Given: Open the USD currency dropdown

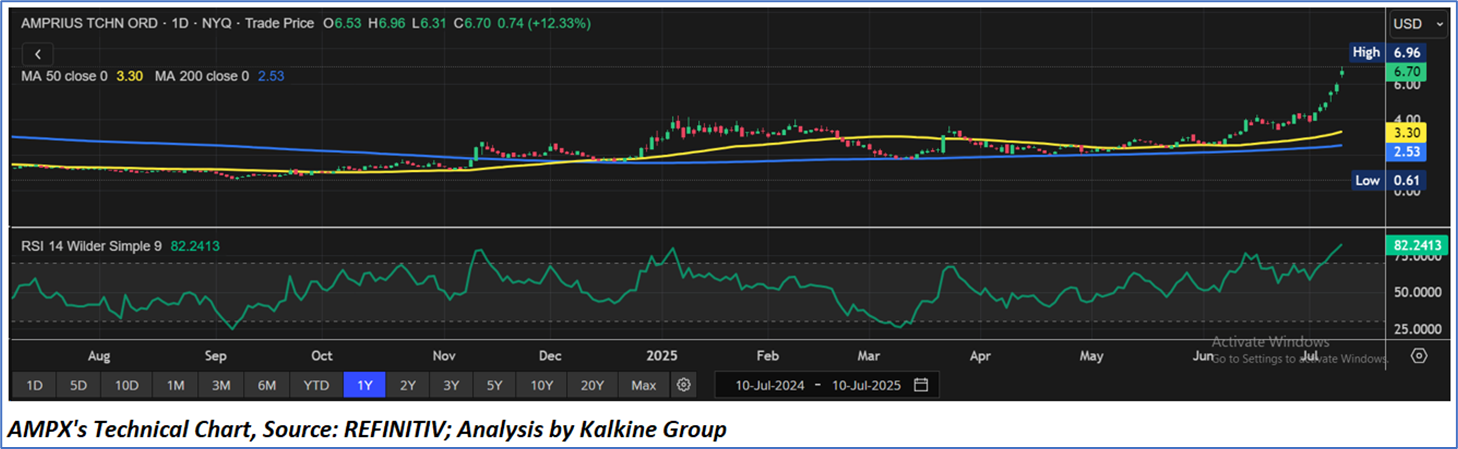Looking at the screenshot, I should [1419, 23].
